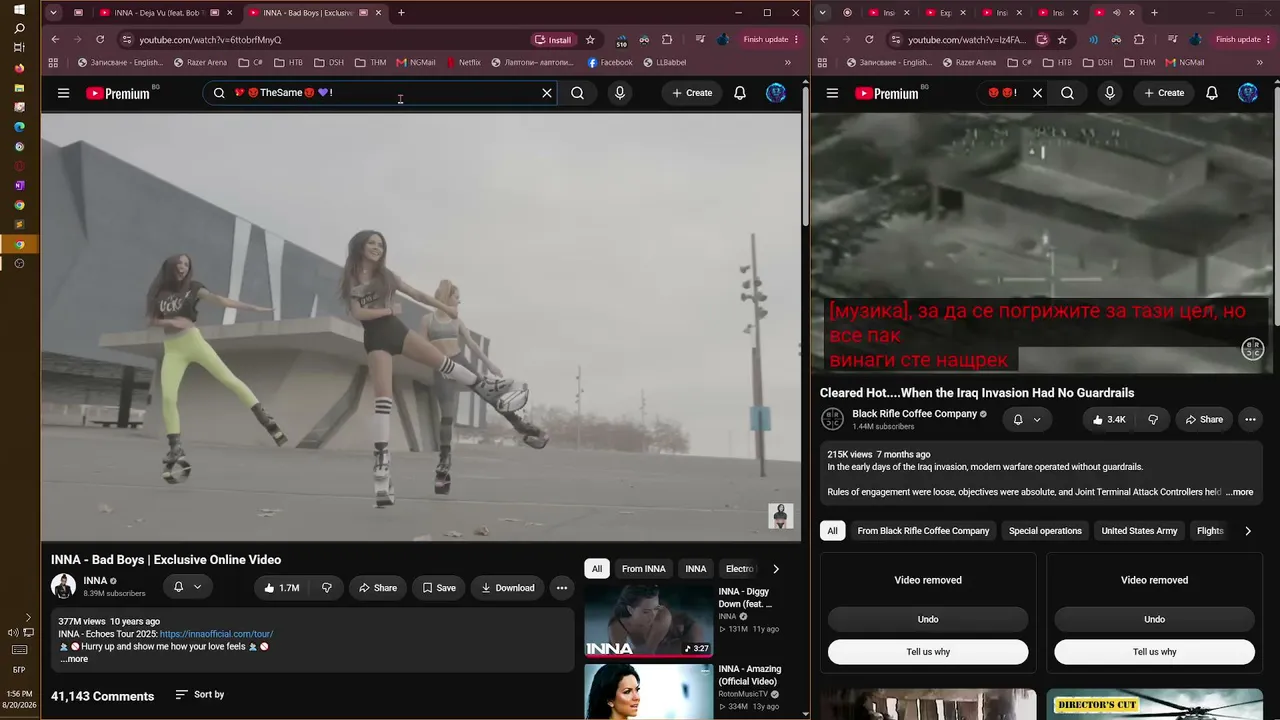Open tab search dropdown in left browser
This screenshot has height=720, width=1280.
[53, 13]
